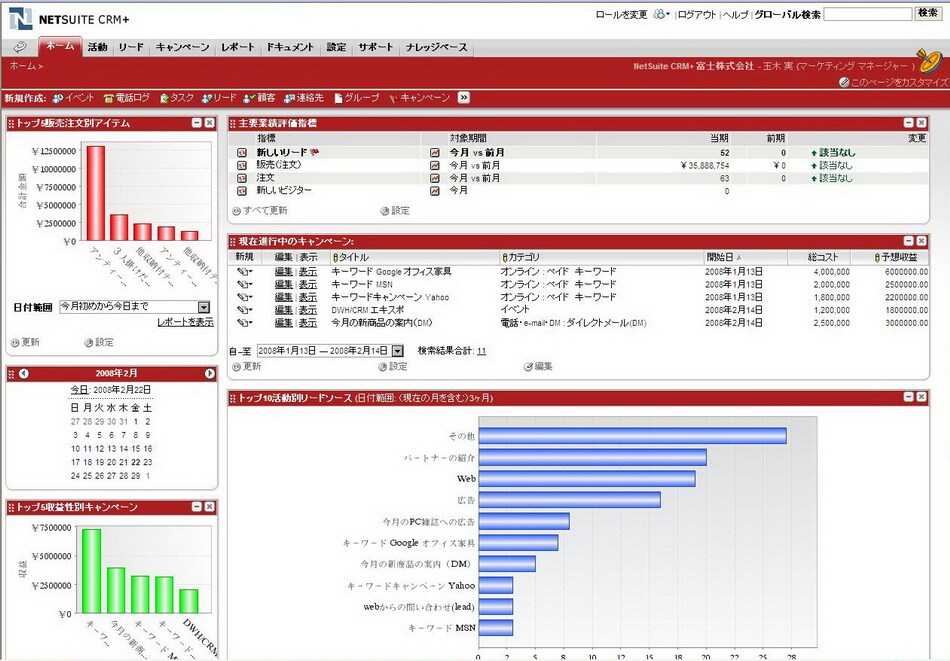950x661 pixels.
Task: Click 編集 button below campaigns list
Action: (538, 367)
